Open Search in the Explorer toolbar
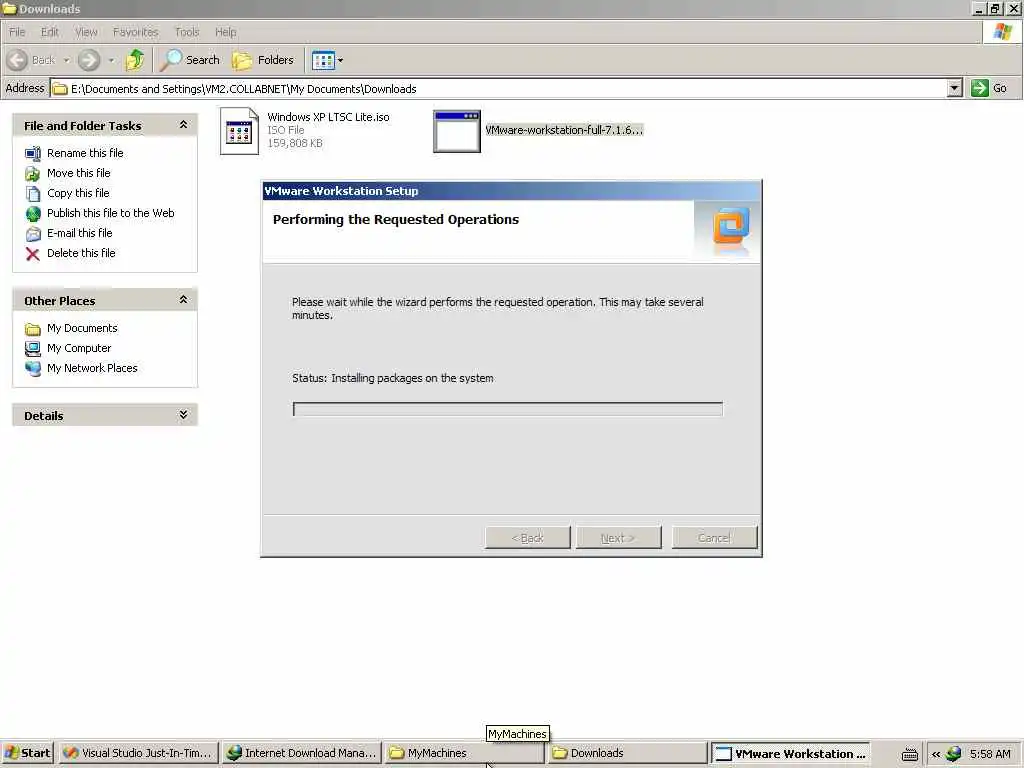Screen dimensions: 1024x768 (x=190, y=60)
